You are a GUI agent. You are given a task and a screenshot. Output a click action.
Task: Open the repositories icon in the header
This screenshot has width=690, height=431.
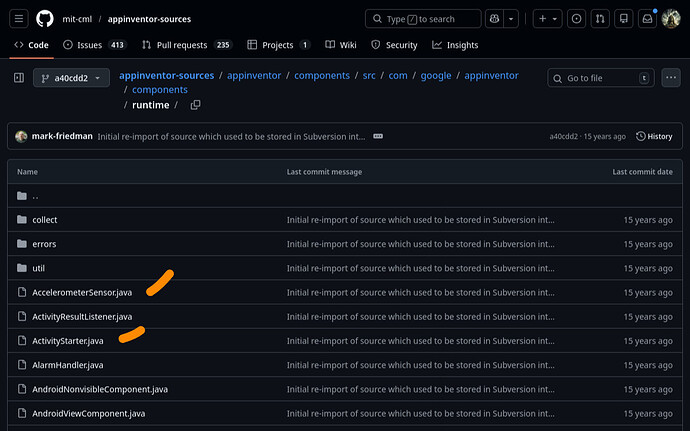point(623,19)
